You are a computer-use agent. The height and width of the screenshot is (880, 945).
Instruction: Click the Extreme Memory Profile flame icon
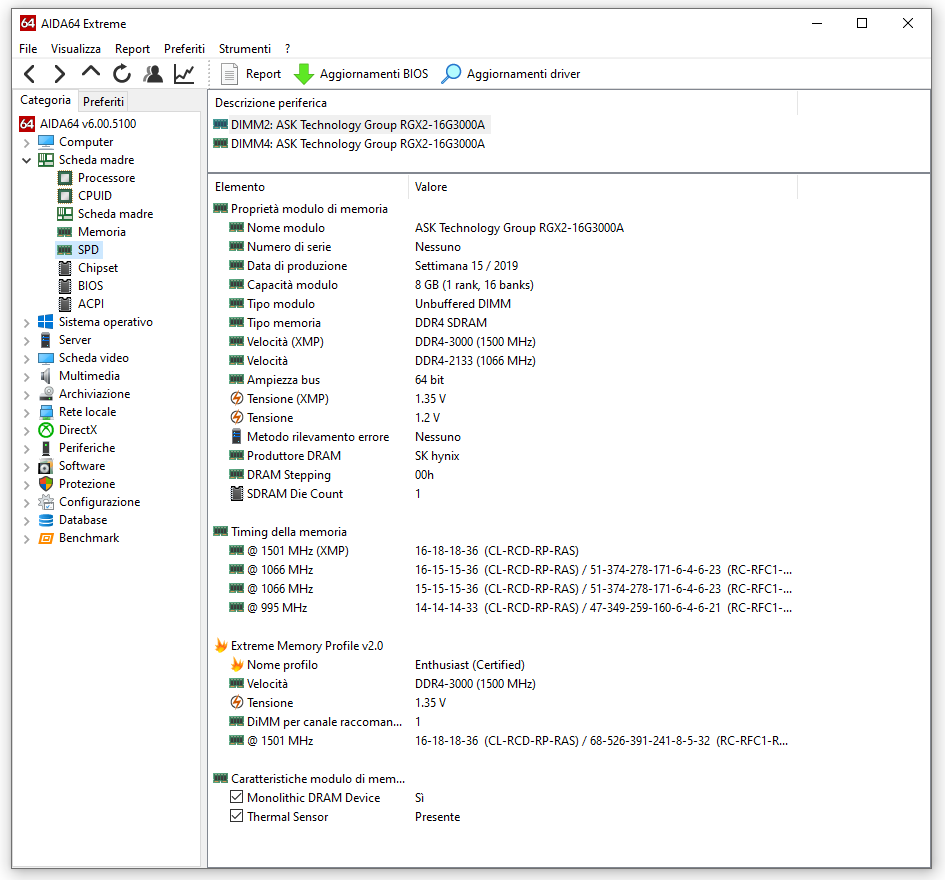click(221, 646)
